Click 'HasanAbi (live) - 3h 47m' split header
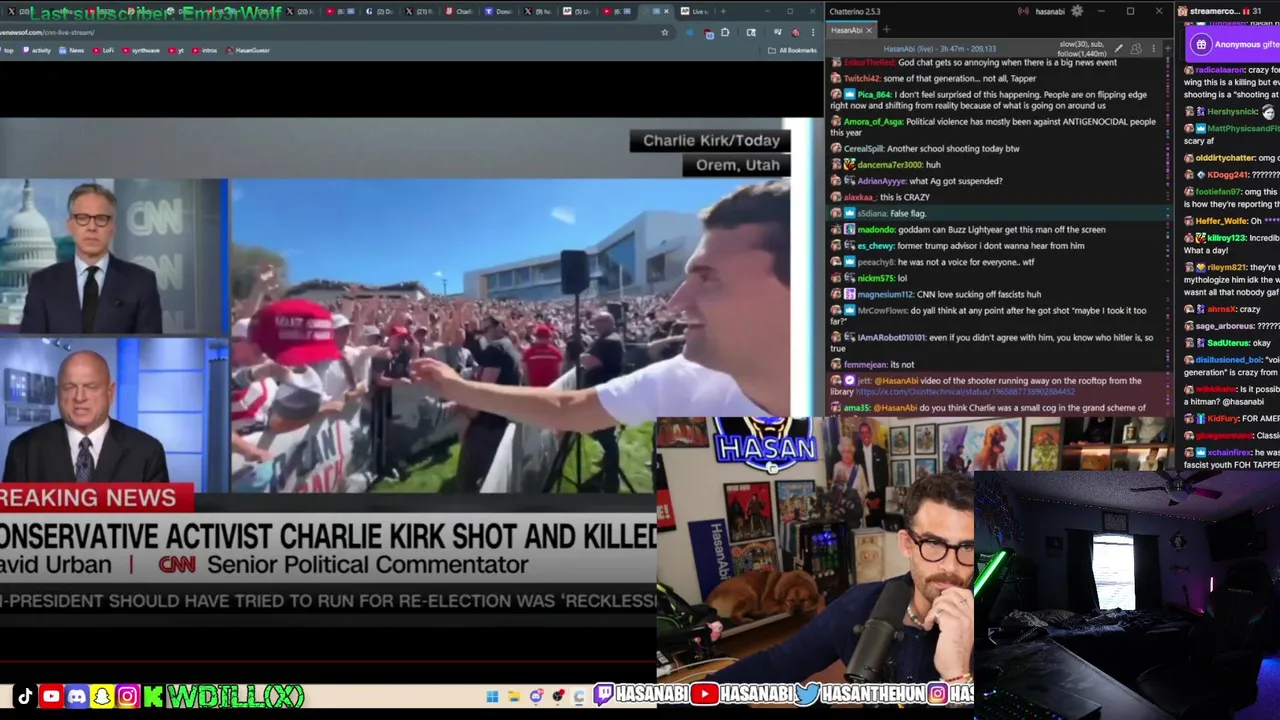 [x=939, y=49]
